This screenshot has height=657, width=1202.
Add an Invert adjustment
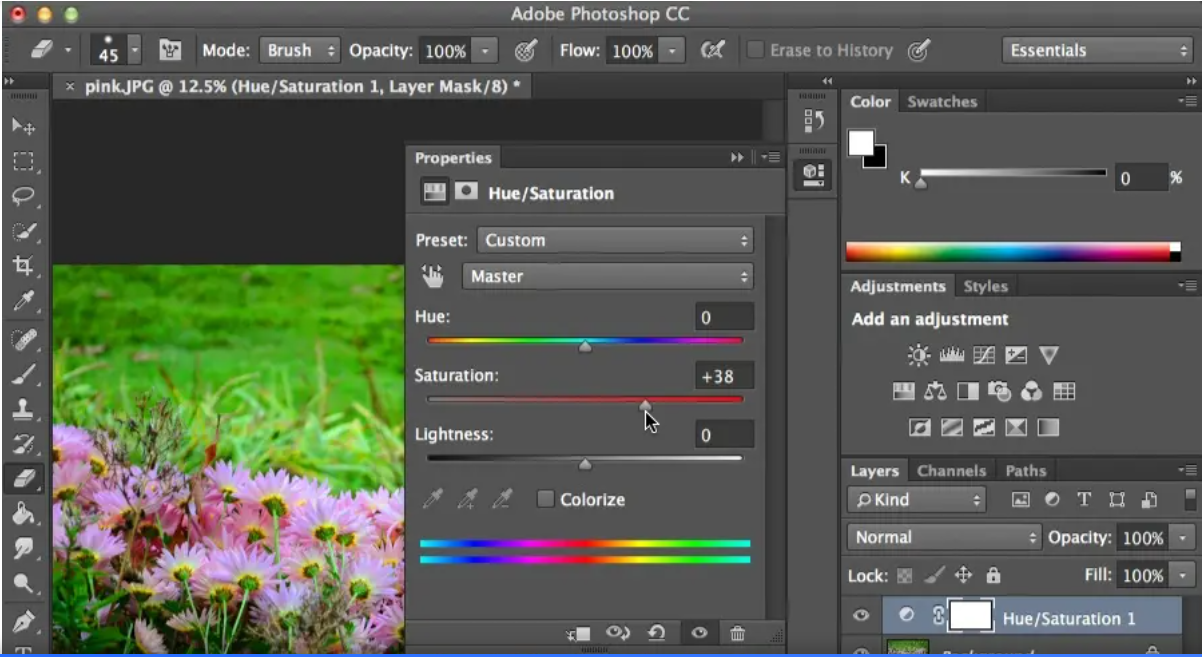coord(919,427)
